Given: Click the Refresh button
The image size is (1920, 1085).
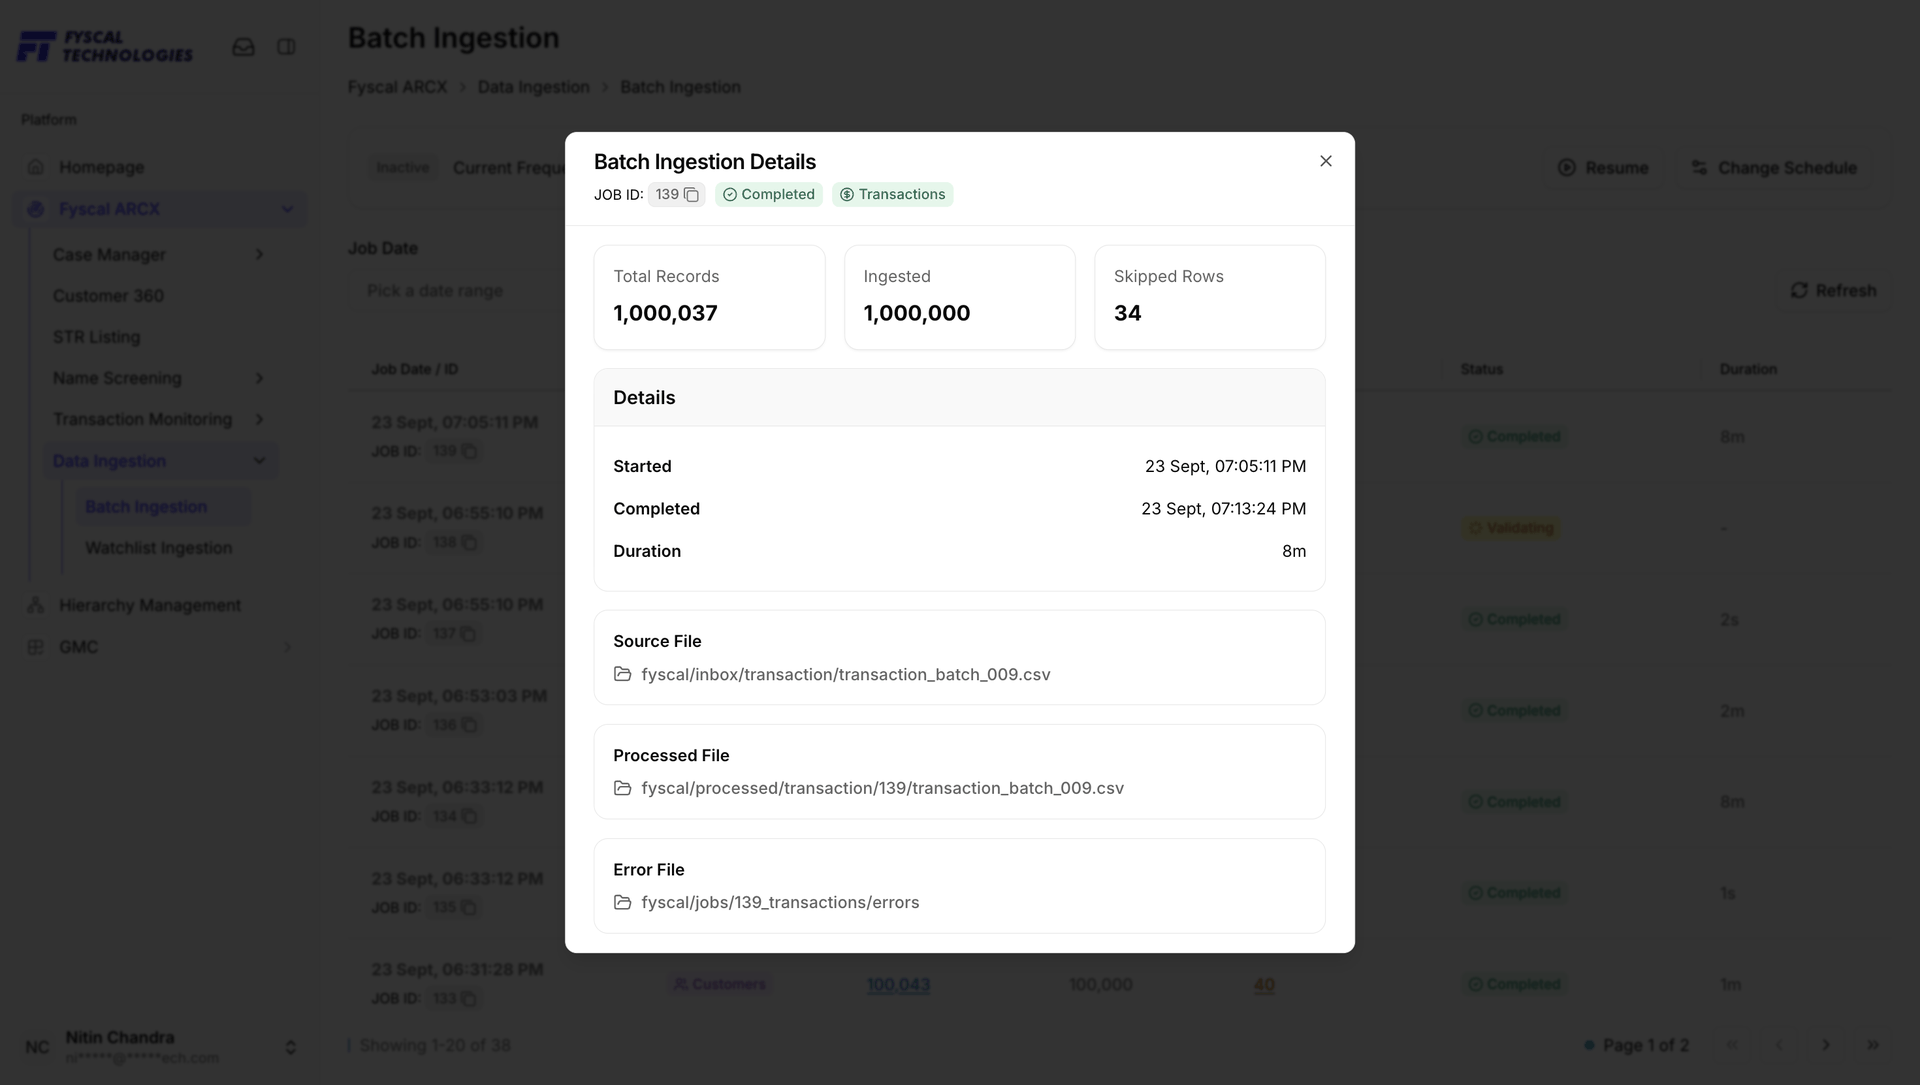Looking at the screenshot, I should 1833,290.
